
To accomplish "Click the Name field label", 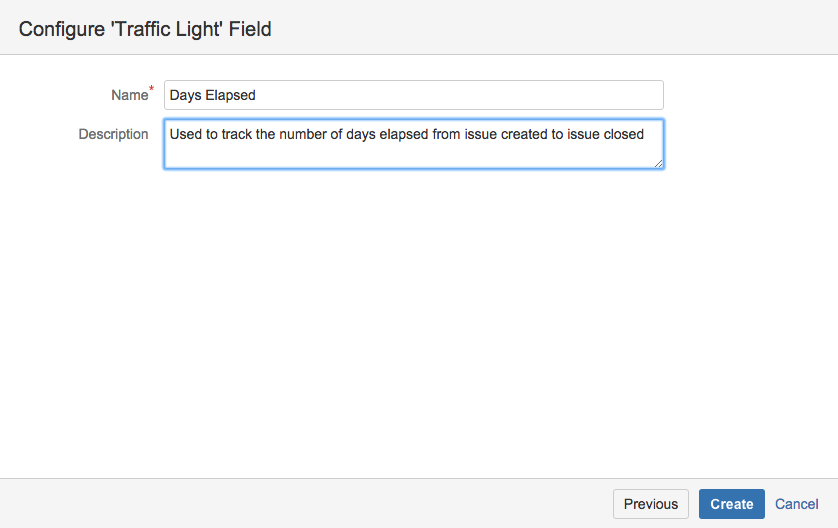I will (x=129, y=95).
